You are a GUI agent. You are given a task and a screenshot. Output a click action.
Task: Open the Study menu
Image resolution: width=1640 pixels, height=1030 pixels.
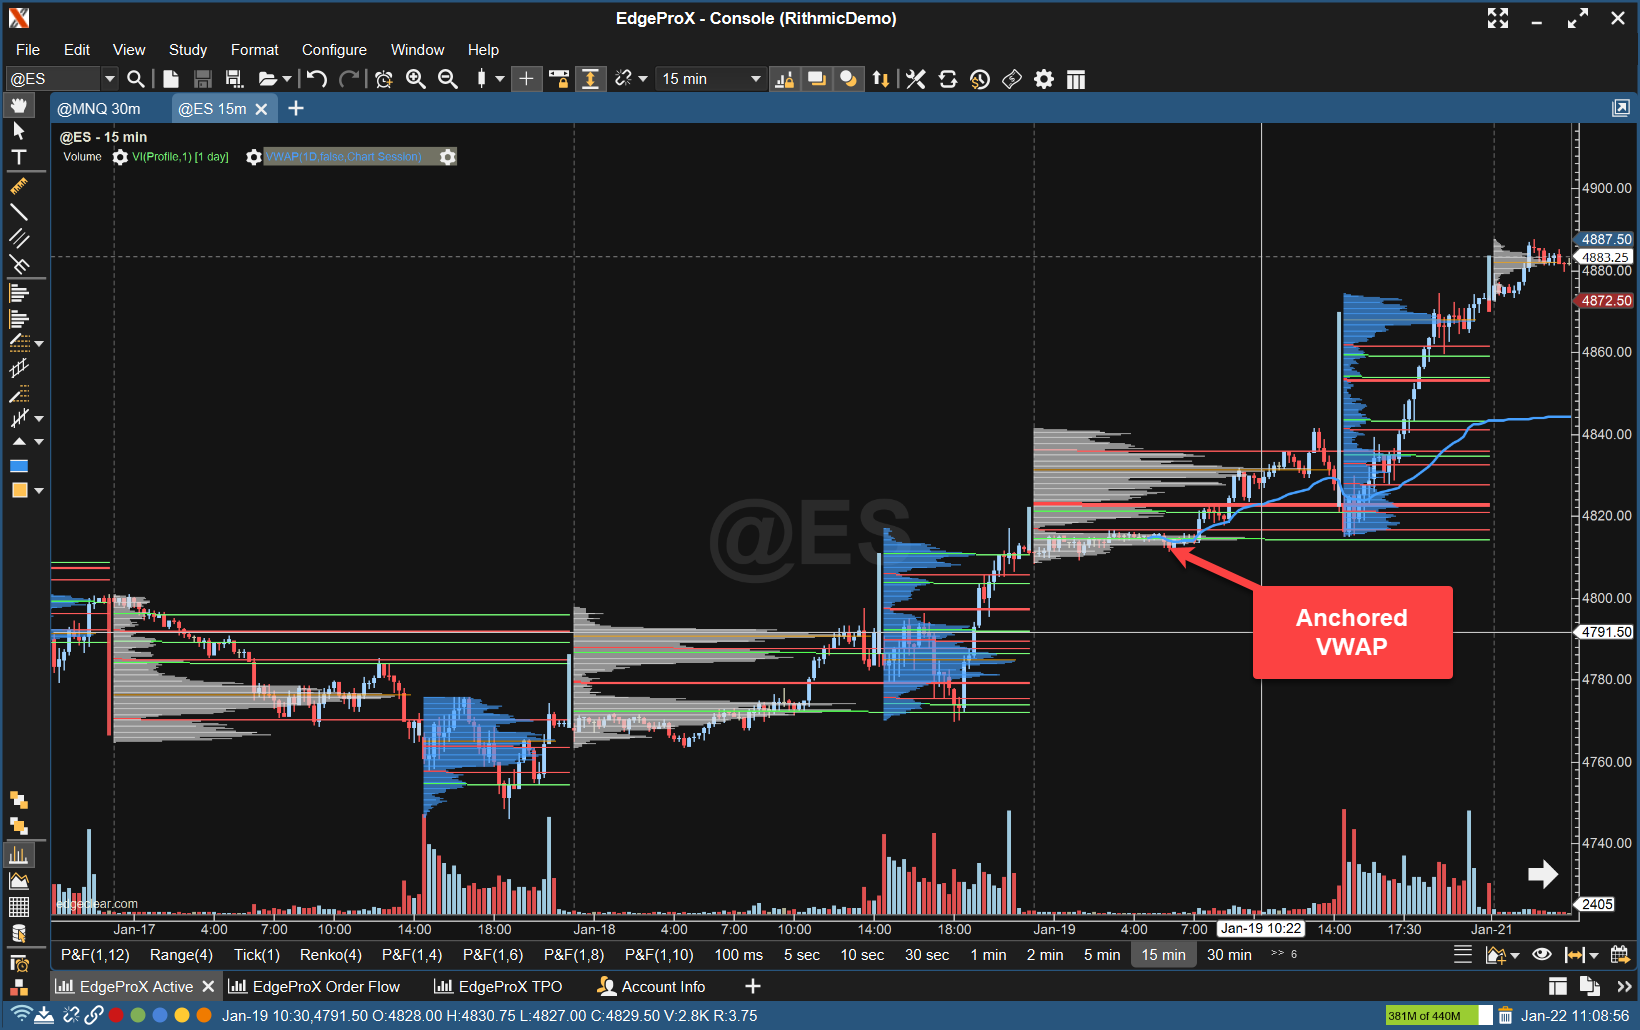187,50
